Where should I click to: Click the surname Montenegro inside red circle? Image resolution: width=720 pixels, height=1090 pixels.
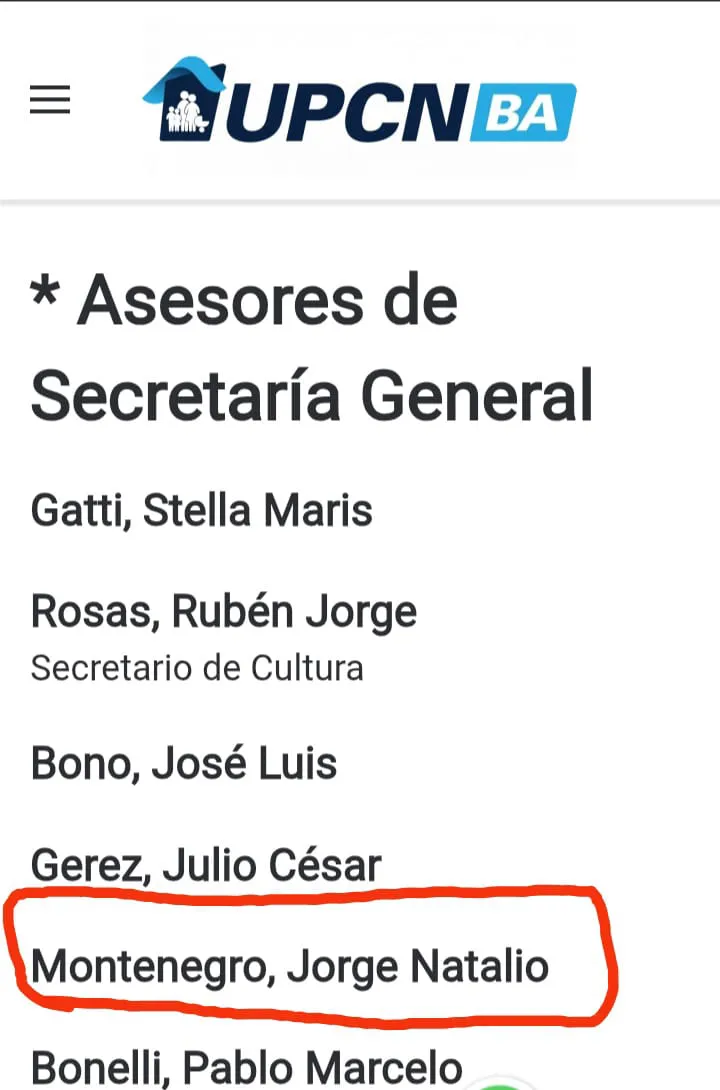150,967
